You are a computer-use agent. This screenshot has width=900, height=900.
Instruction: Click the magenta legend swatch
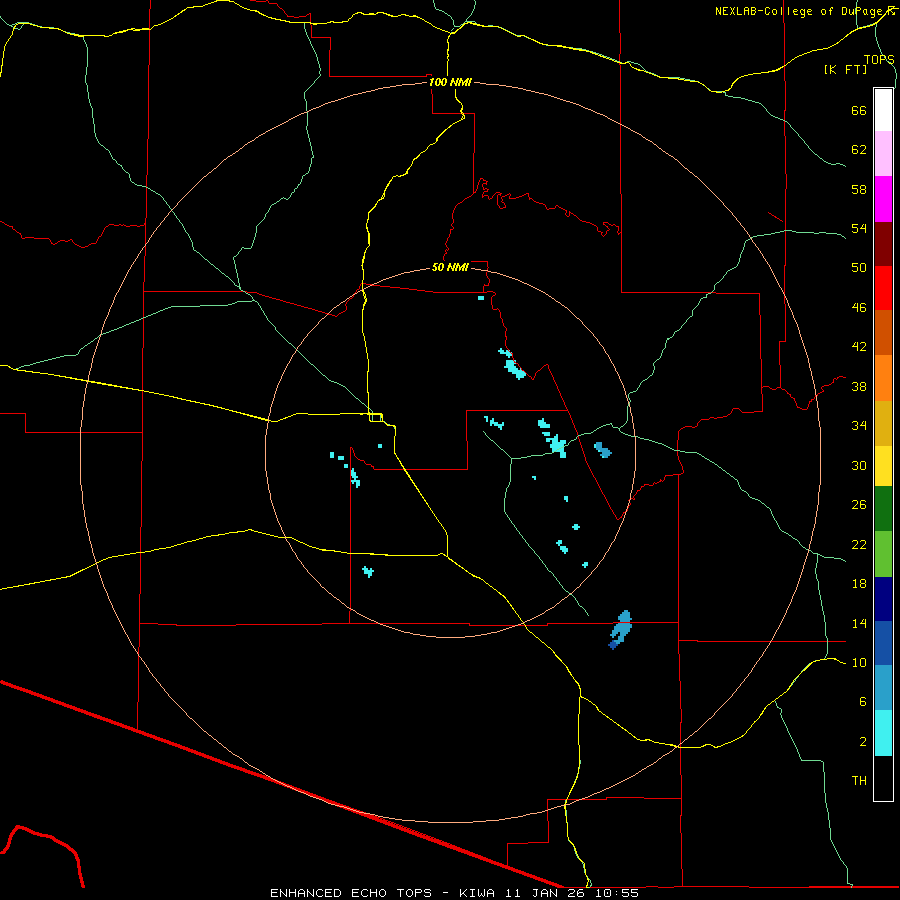(x=883, y=199)
